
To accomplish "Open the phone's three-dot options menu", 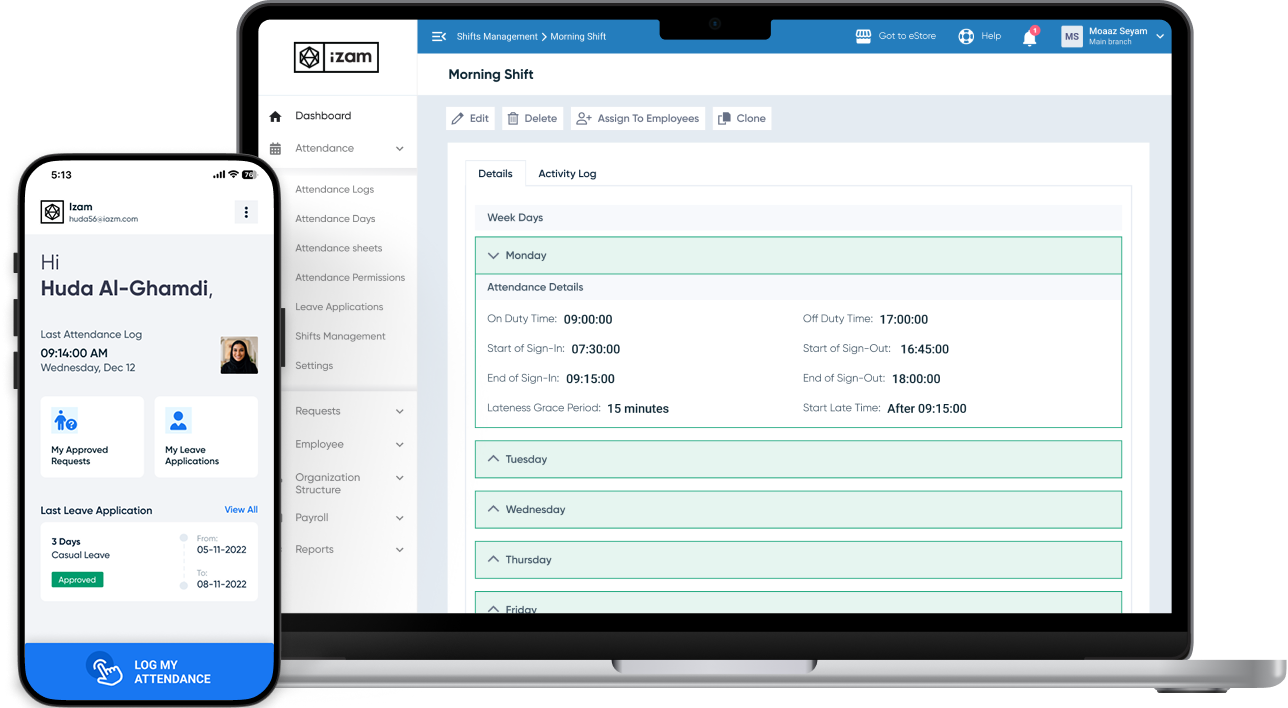I will tap(246, 212).
